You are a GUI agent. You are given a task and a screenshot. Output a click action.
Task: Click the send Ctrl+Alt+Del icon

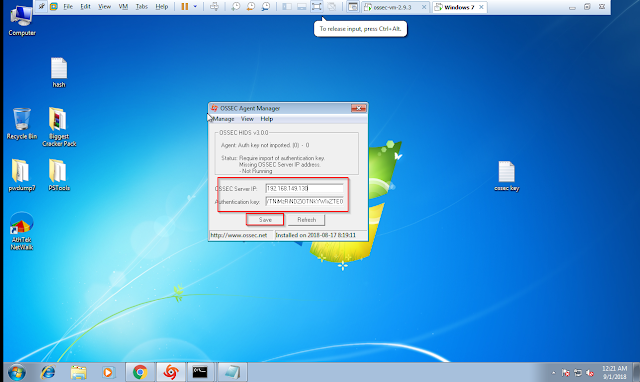214,7
